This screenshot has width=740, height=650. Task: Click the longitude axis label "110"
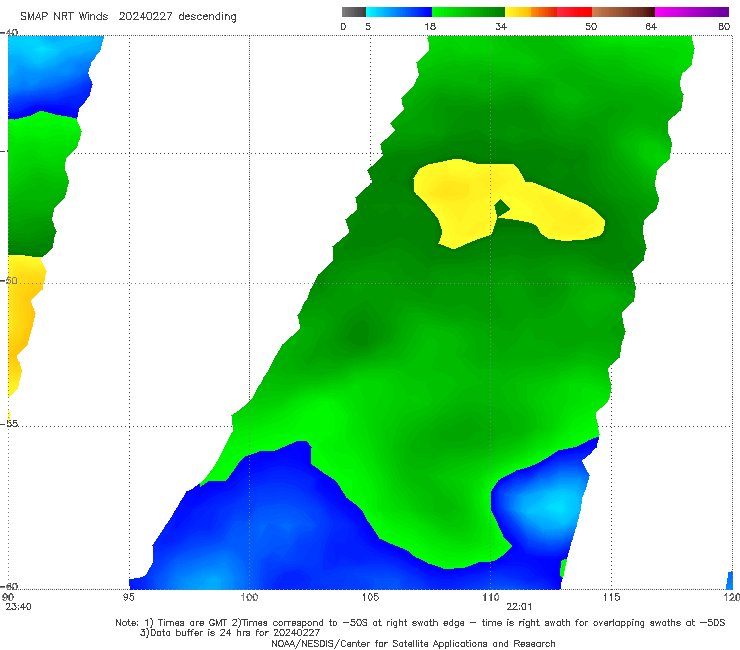[x=491, y=597]
